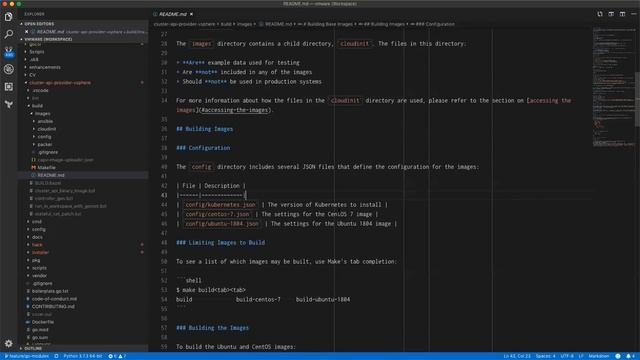This screenshot has width=640, height=360.
Task: Collapse the VMWARE (WORKSPACE) section
Action: tap(48, 39)
